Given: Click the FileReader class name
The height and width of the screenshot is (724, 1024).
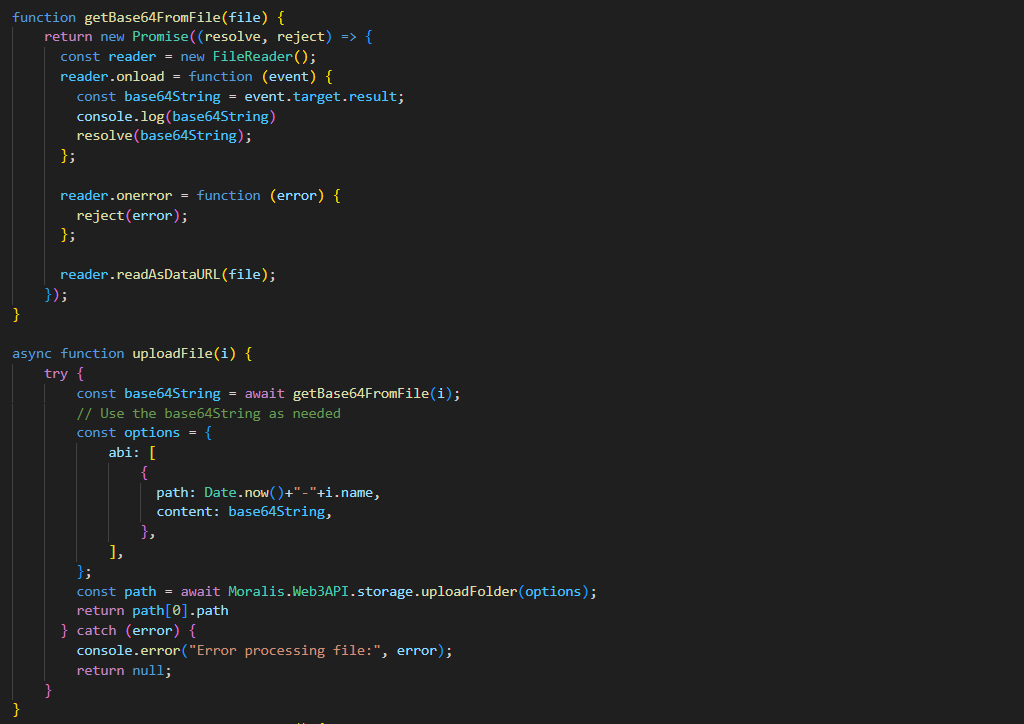Looking at the screenshot, I should click(x=253, y=57).
